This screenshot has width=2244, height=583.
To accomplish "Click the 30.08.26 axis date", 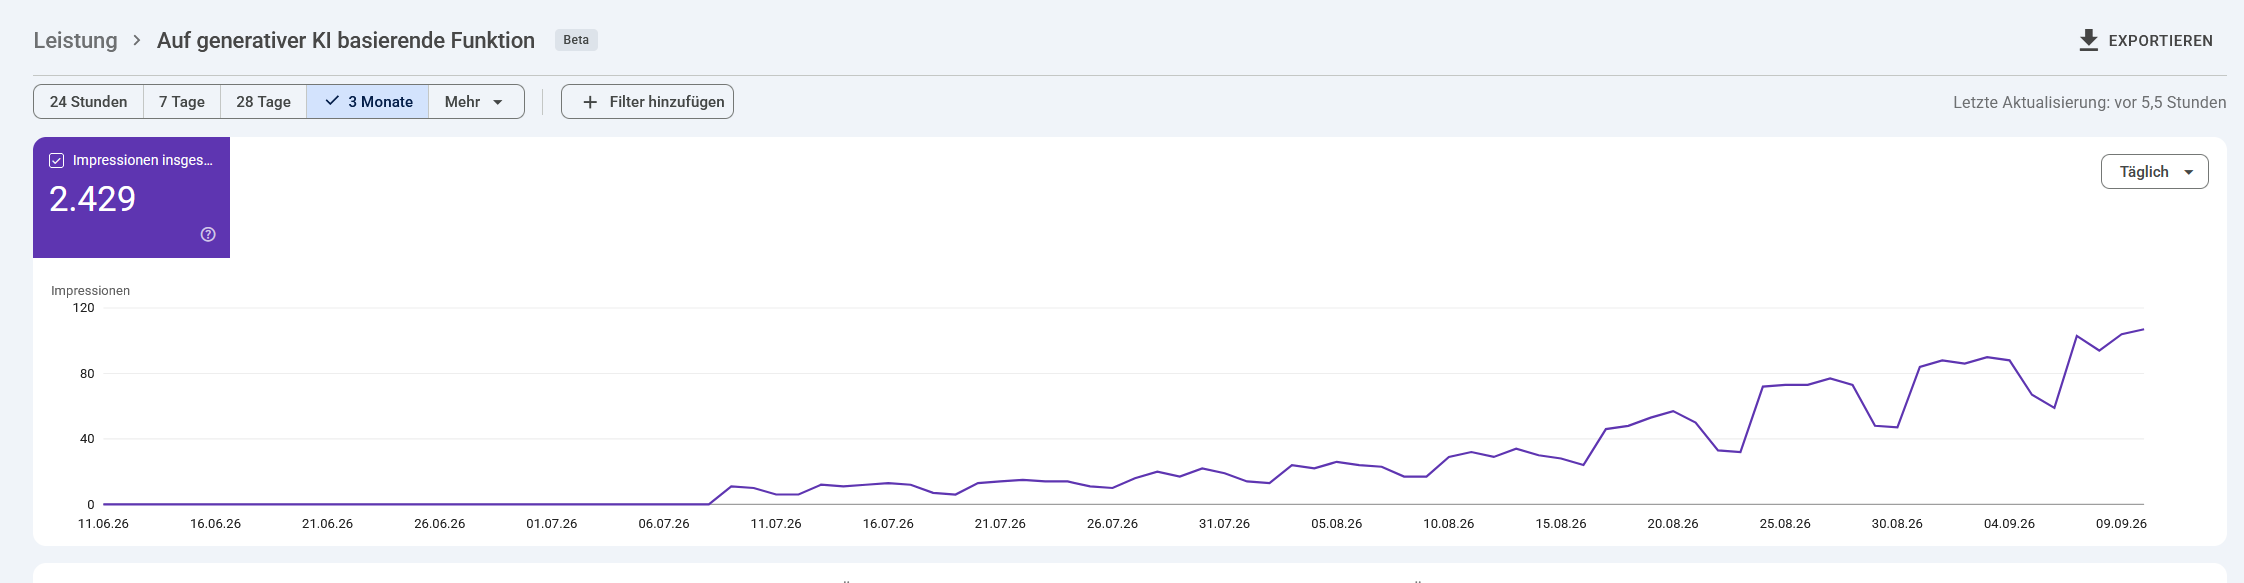I will point(1897,524).
